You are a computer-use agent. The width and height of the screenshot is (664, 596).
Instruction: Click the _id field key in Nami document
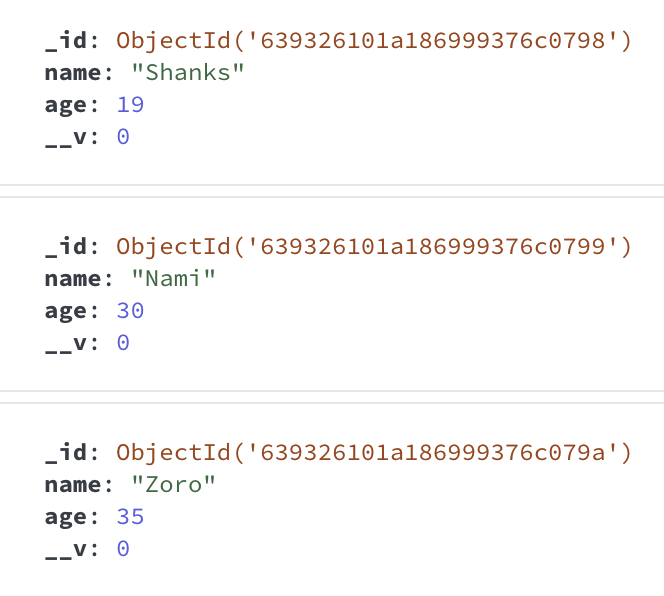[x=66, y=247]
